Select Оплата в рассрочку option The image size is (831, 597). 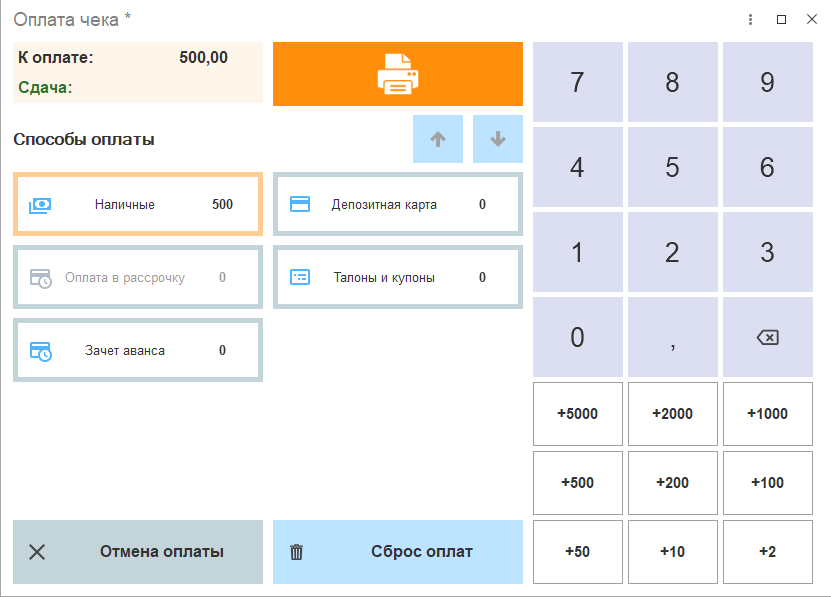pos(138,277)
